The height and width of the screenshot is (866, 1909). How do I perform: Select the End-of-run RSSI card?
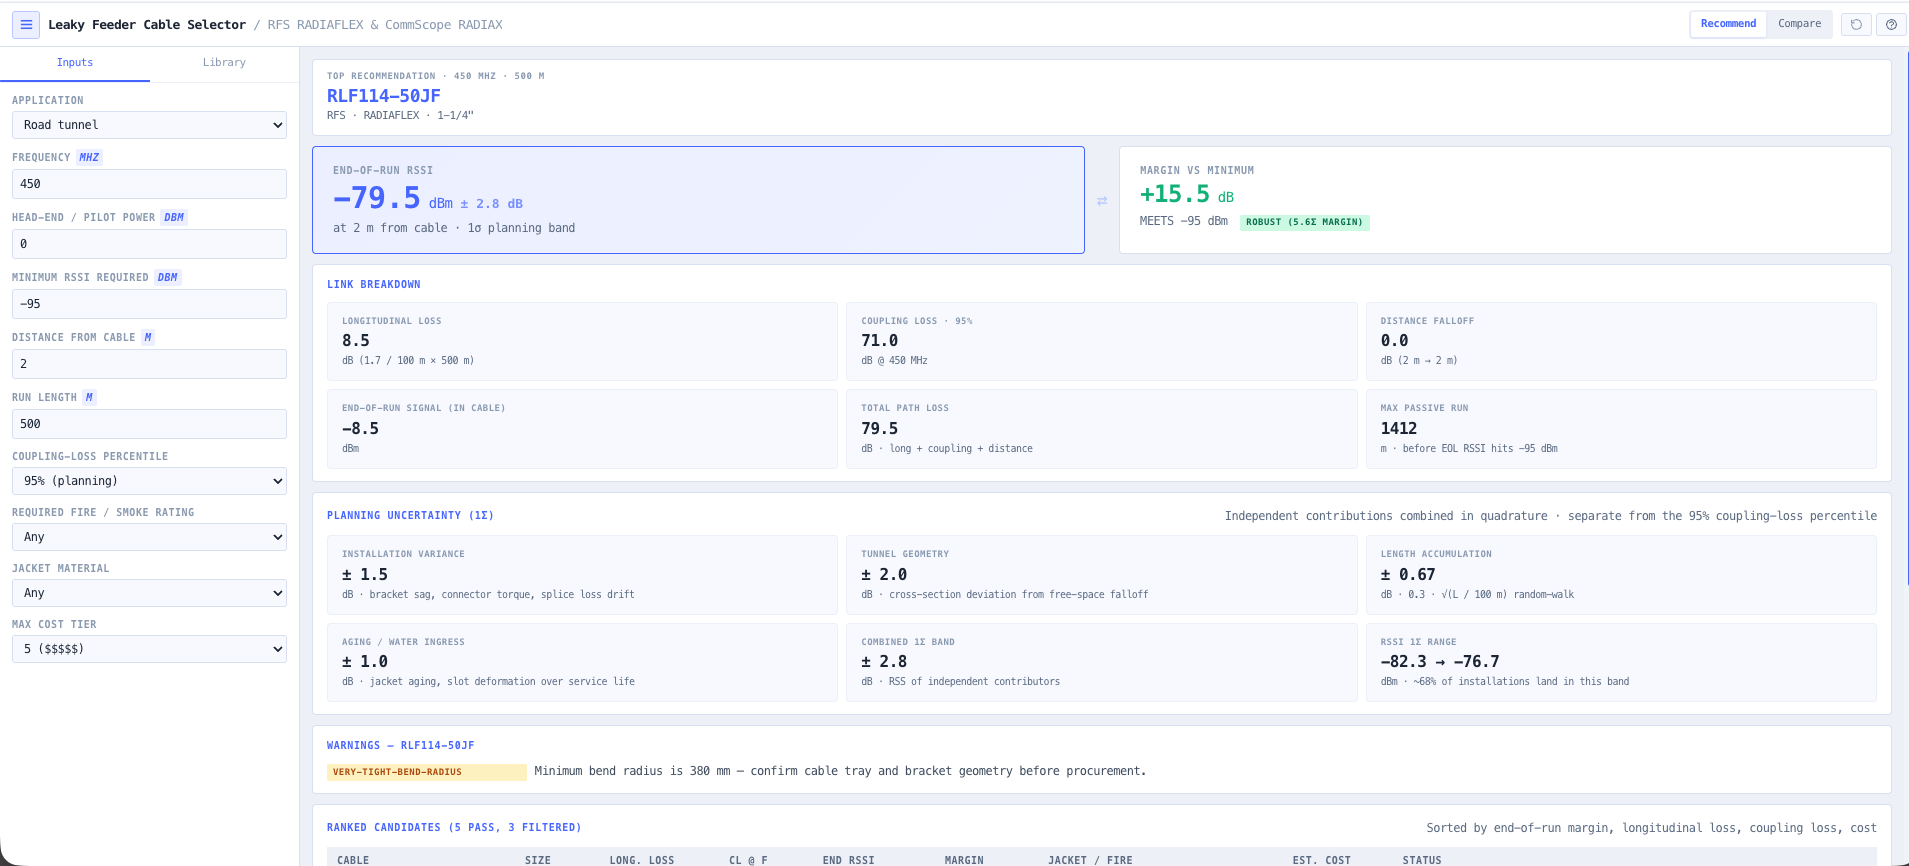[698, 200]
